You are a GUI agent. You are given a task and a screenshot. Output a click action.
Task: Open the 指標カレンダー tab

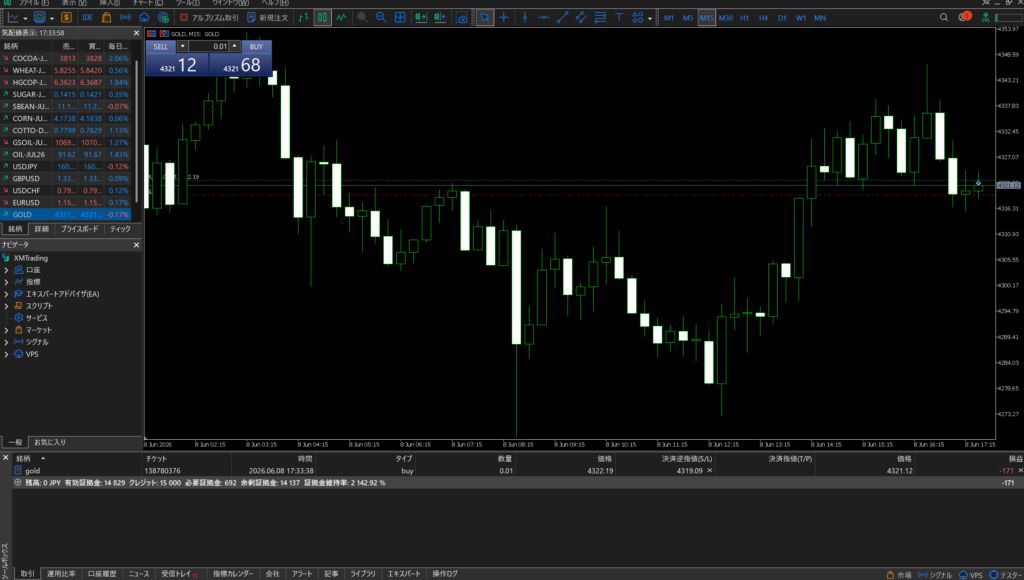pyautogui.click(x=233, y=573)
